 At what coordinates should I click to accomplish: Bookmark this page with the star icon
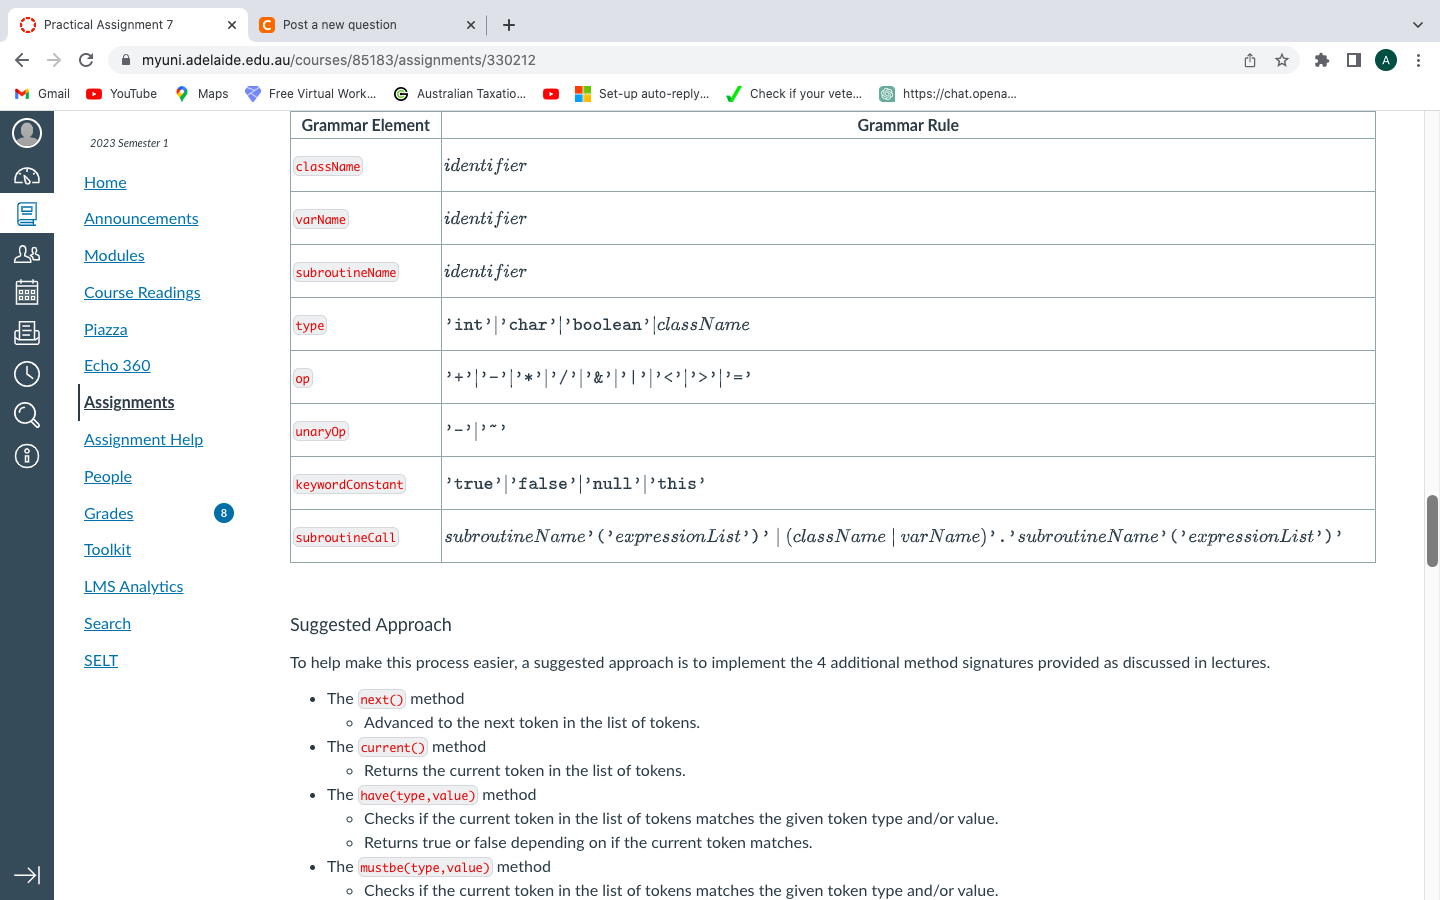click(x=1281, y=60)
